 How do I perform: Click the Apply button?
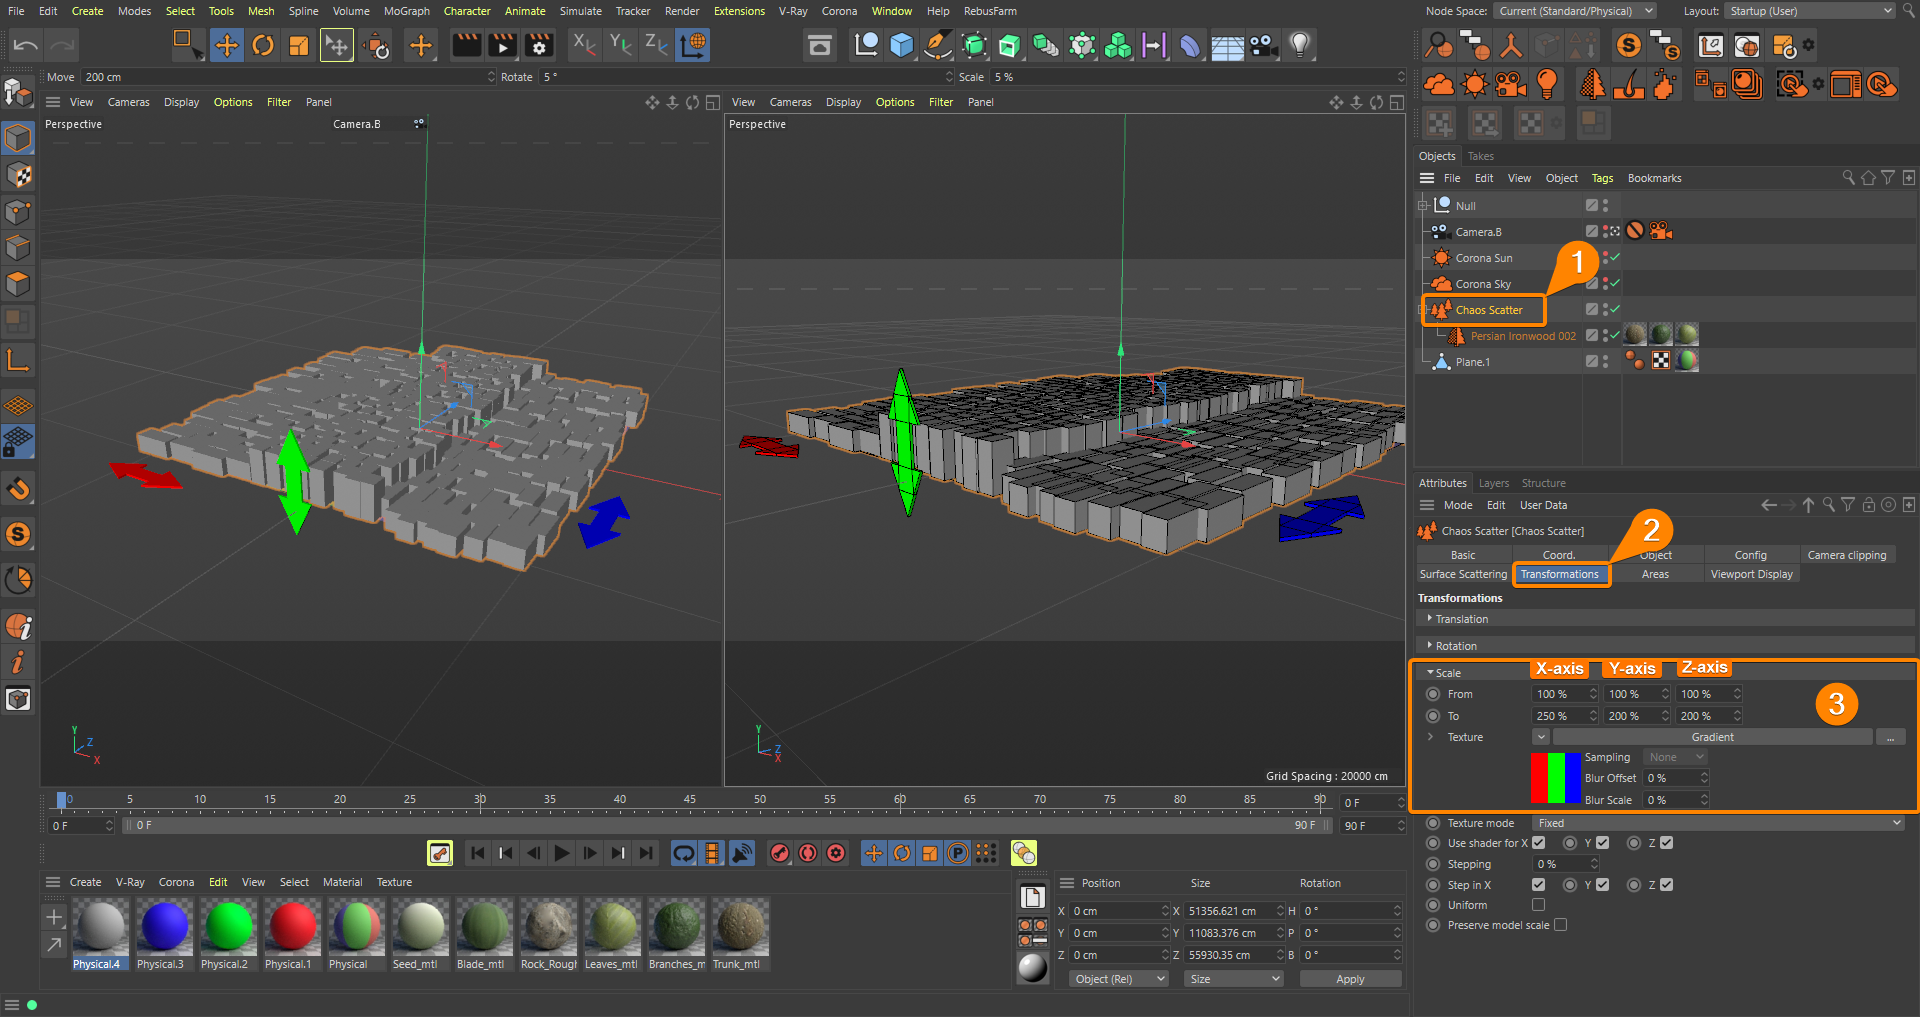pyautogui.click(x=1349, y=979)
